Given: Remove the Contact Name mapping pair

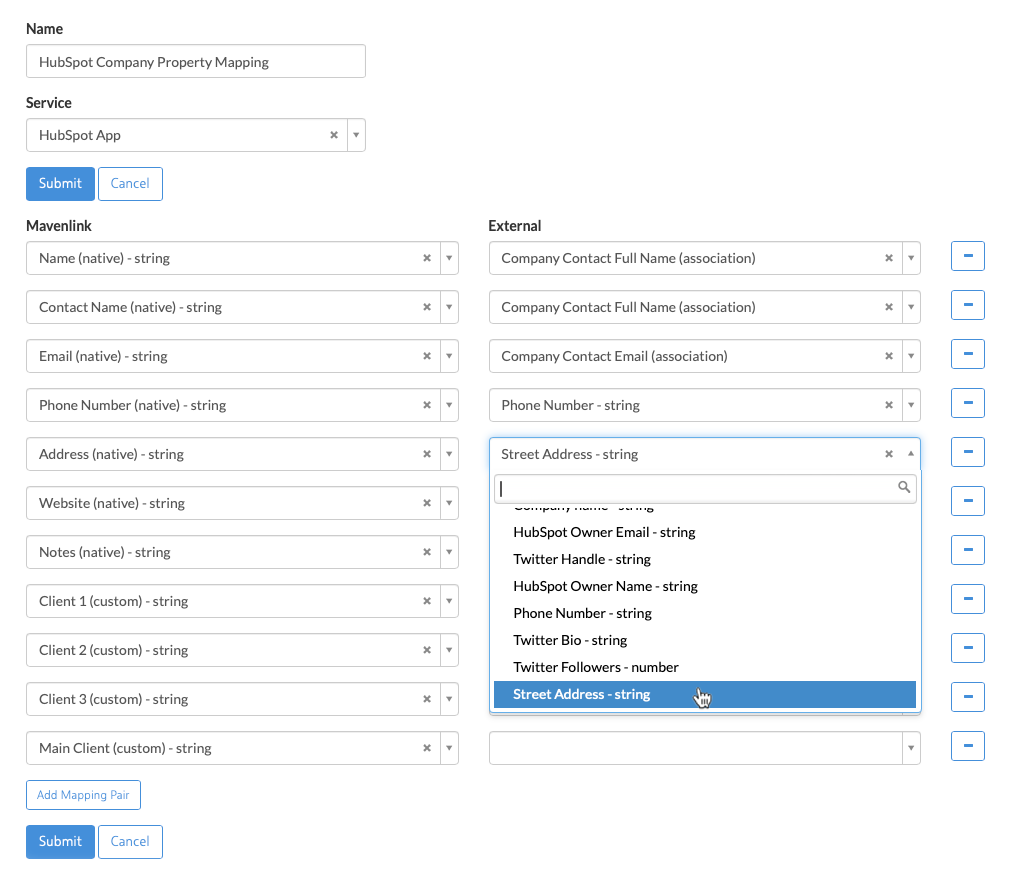Looking at the screenshot, I should [967, 305].
